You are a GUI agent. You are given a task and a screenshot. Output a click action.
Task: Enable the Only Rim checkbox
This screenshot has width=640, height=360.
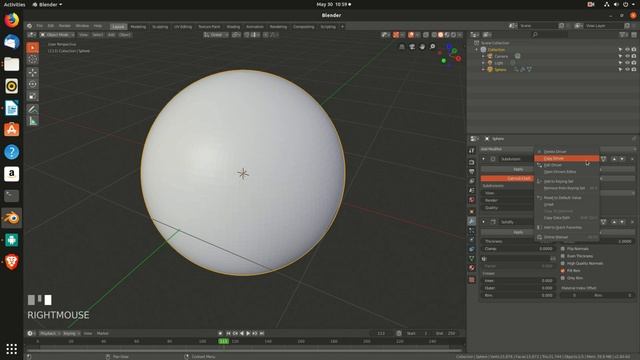coord(563,278)
